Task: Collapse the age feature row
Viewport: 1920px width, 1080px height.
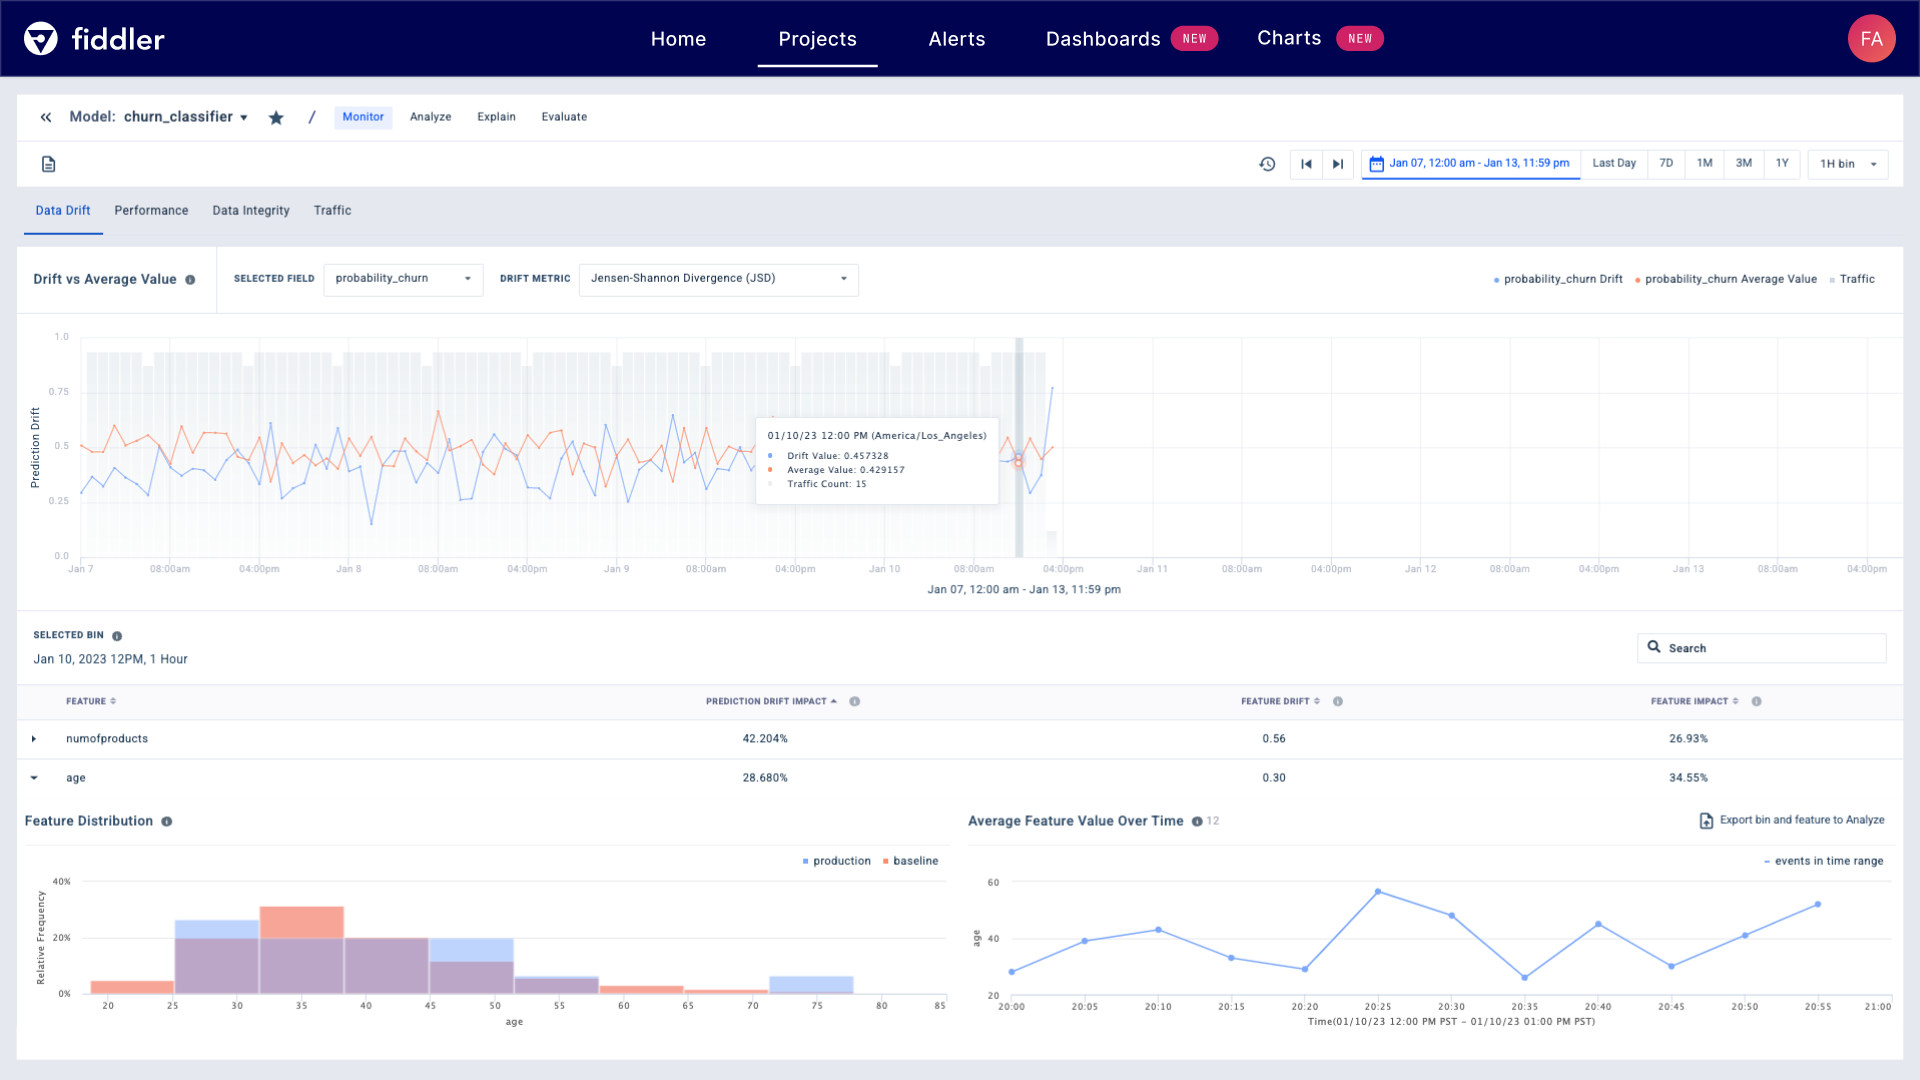Action: coord(36,778)
